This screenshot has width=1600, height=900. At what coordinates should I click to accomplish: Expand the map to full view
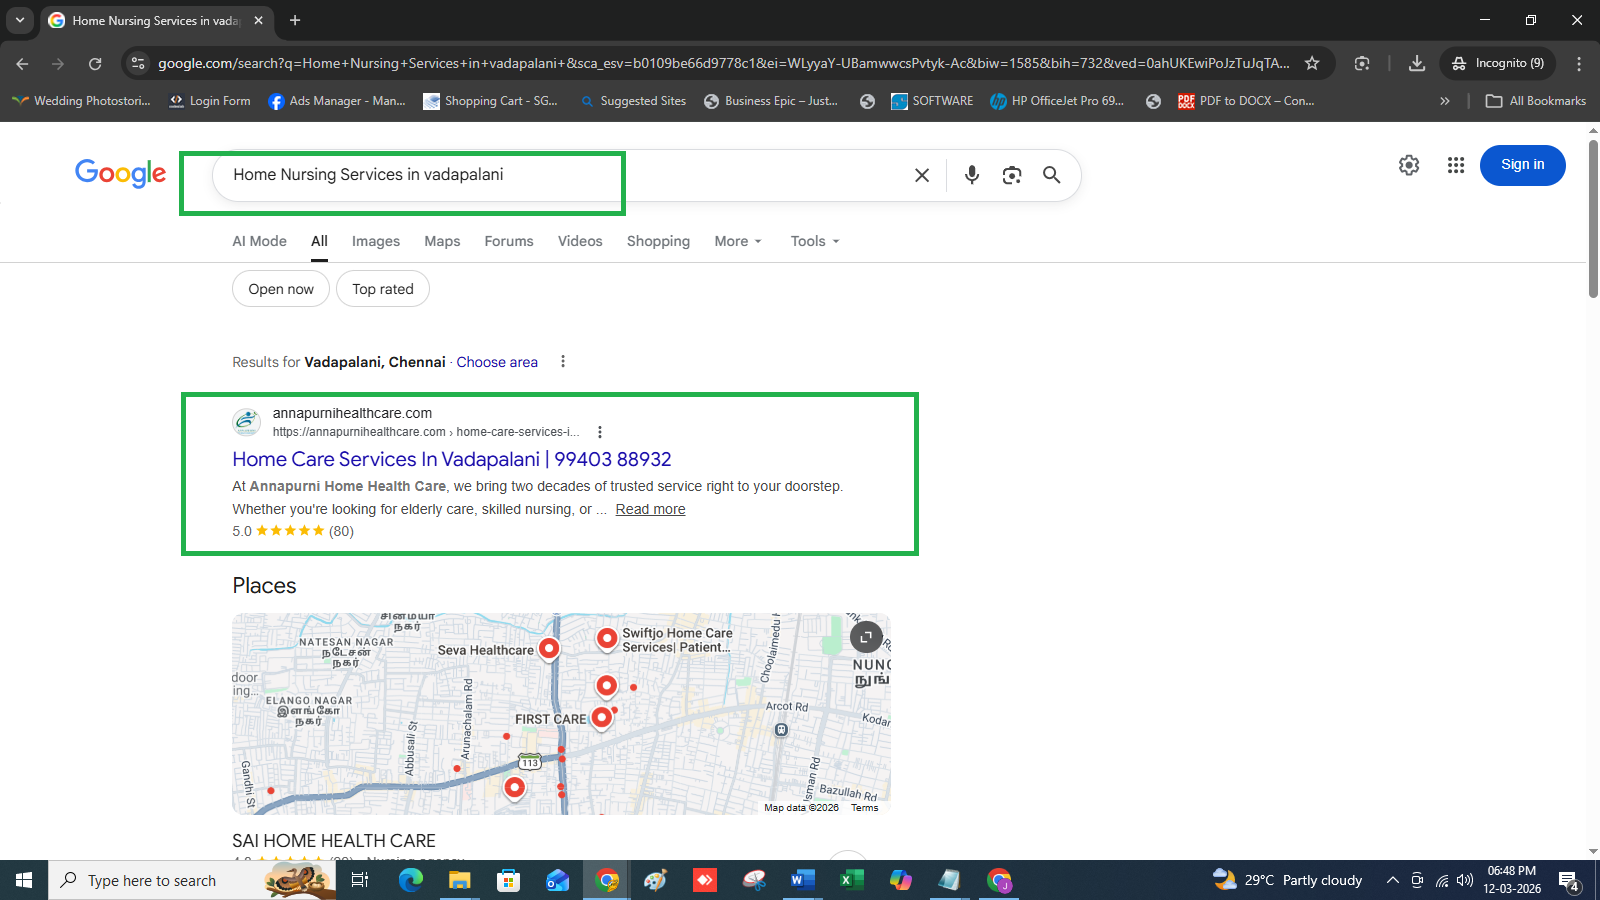(866, 636)
